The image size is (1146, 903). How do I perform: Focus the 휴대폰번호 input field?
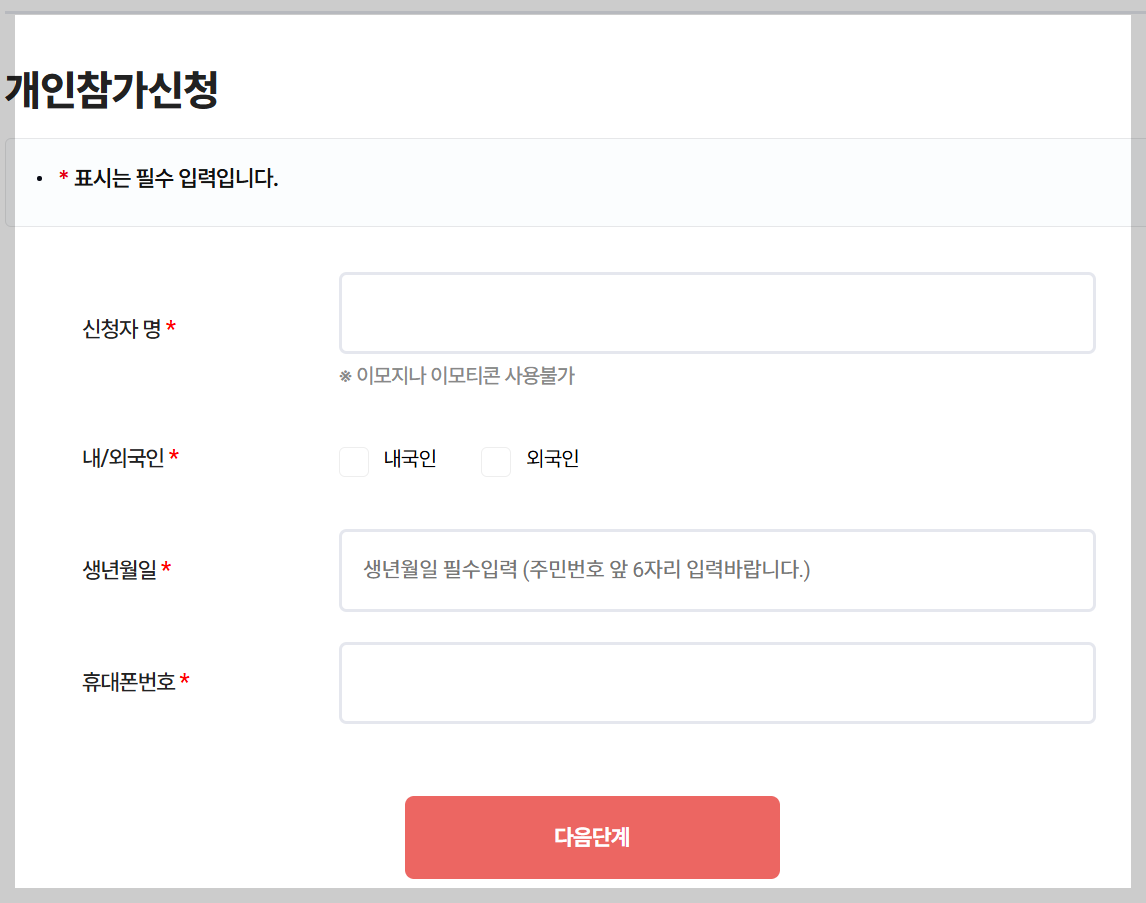coord(716,682)
